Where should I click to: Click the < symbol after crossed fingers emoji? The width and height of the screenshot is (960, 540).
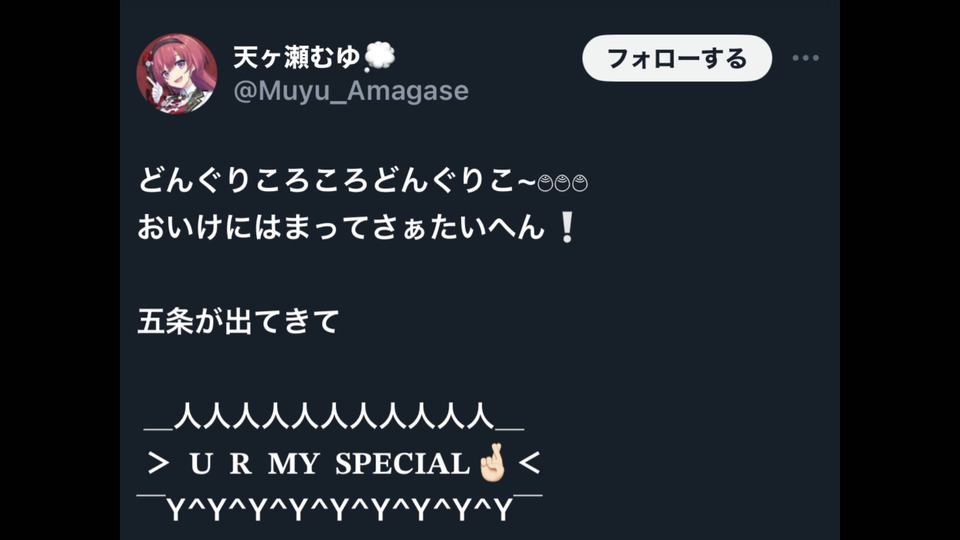[529, 463]
